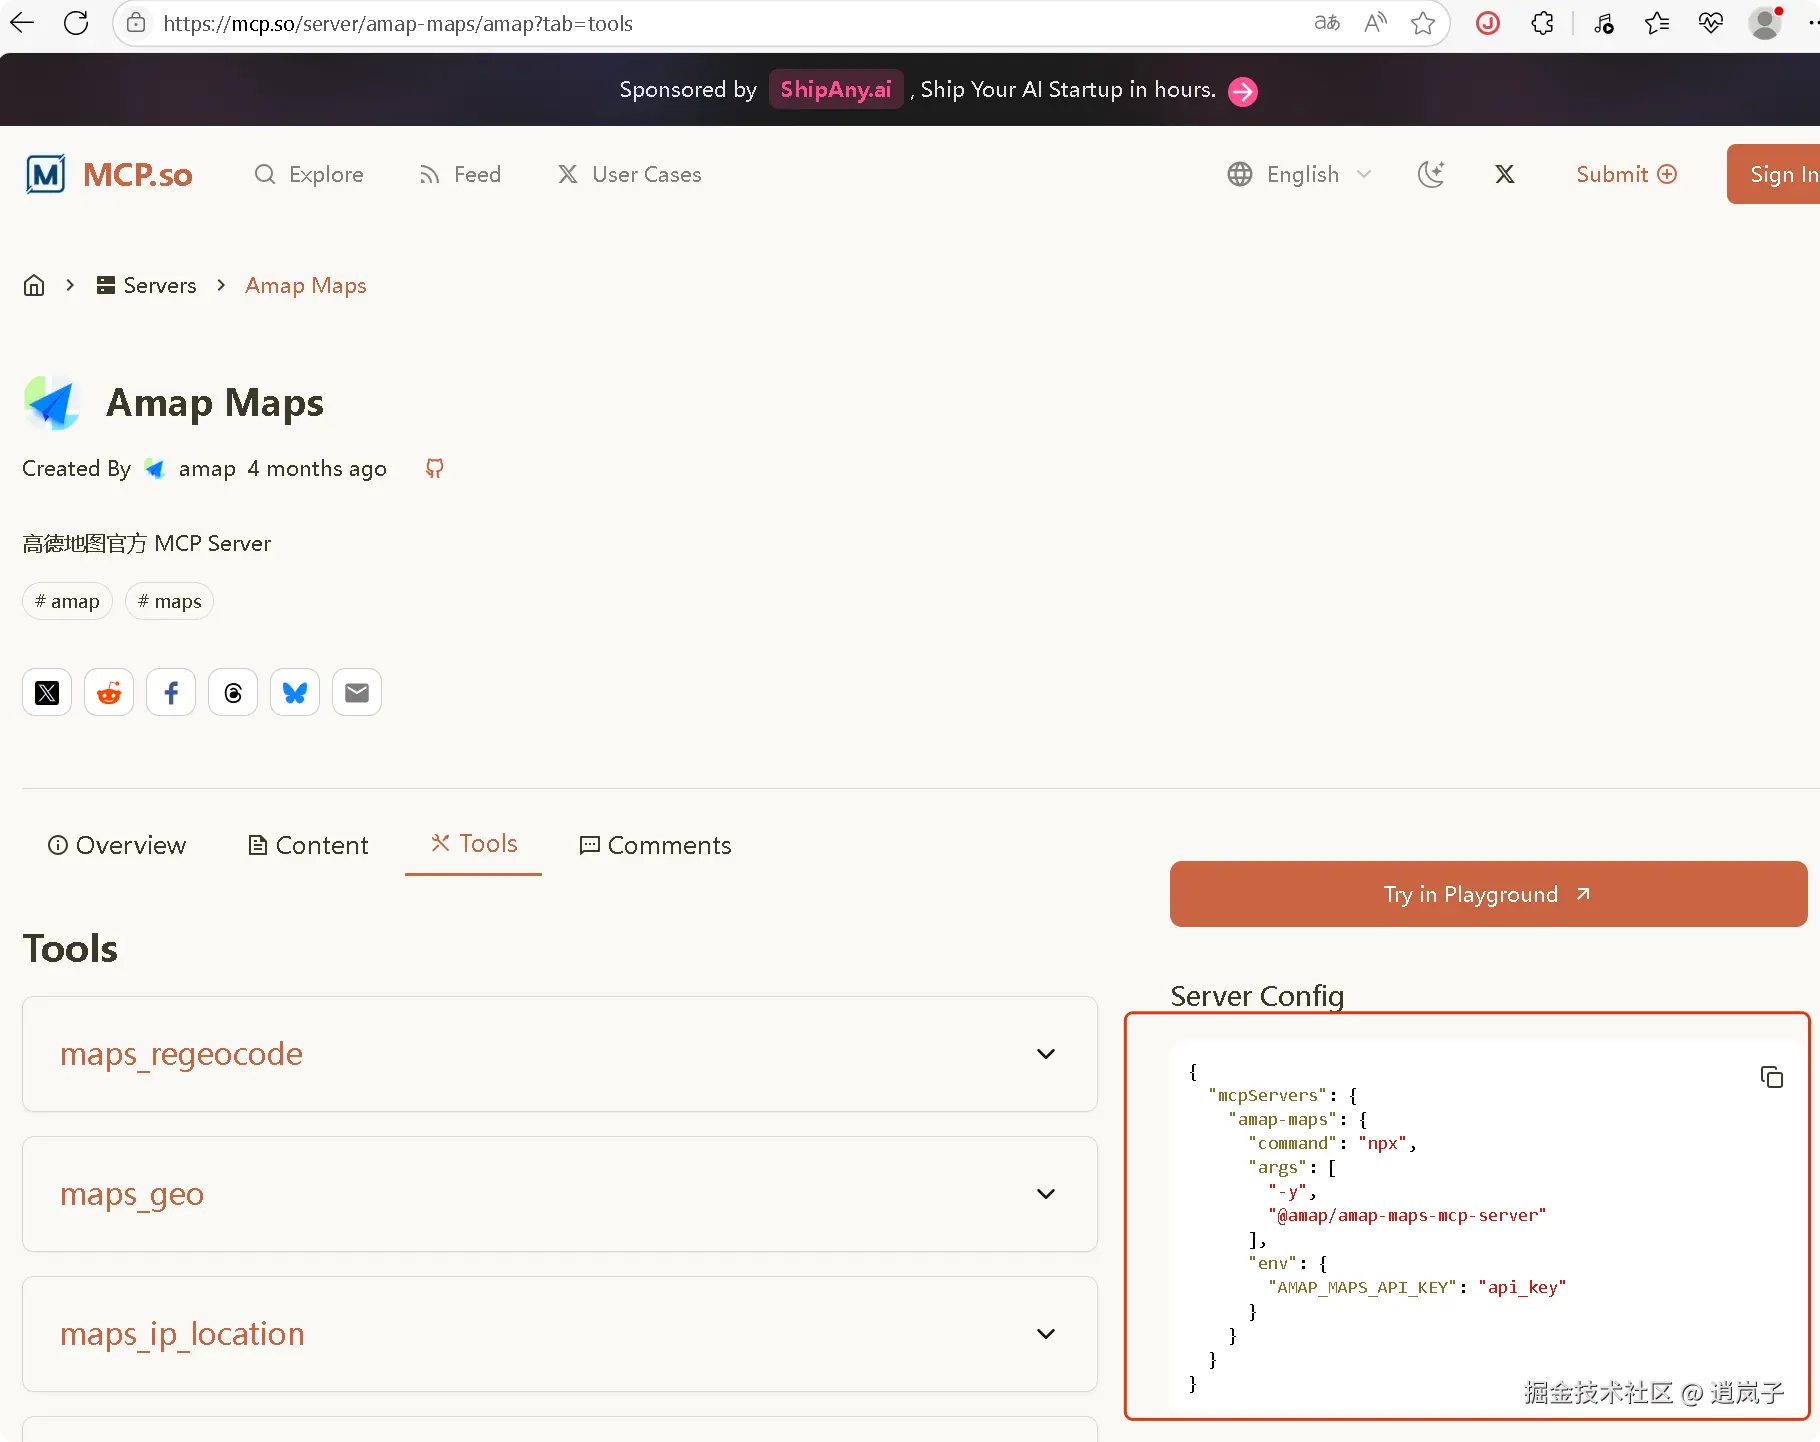
Task: Activate the read aloud icon
Action: pos(1376,22)
